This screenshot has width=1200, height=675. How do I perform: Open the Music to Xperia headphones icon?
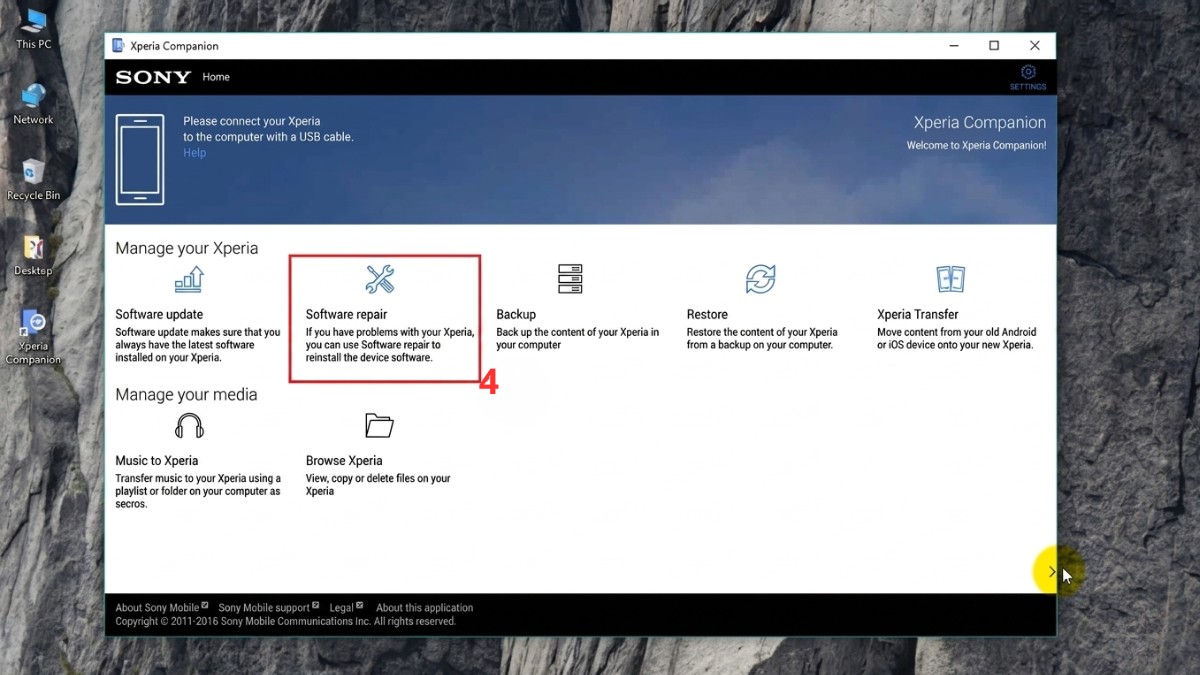(x=189, y=426)
